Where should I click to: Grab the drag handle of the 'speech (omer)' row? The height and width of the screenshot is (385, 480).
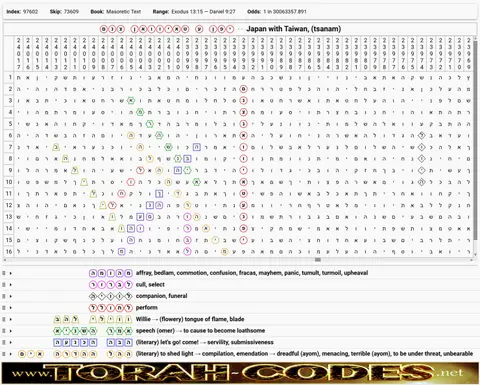pyautogui.click(x=4, y=331)
